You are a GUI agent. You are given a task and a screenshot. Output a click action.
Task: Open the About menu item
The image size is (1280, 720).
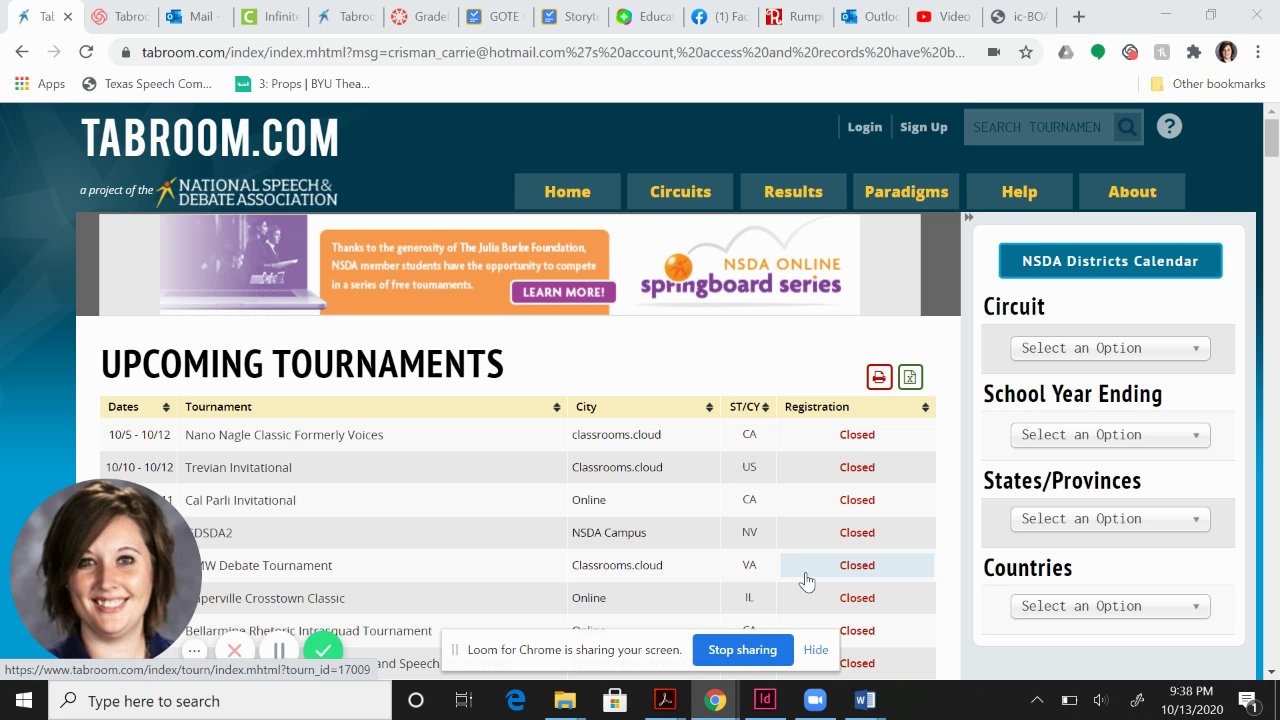coord(1132,191)
